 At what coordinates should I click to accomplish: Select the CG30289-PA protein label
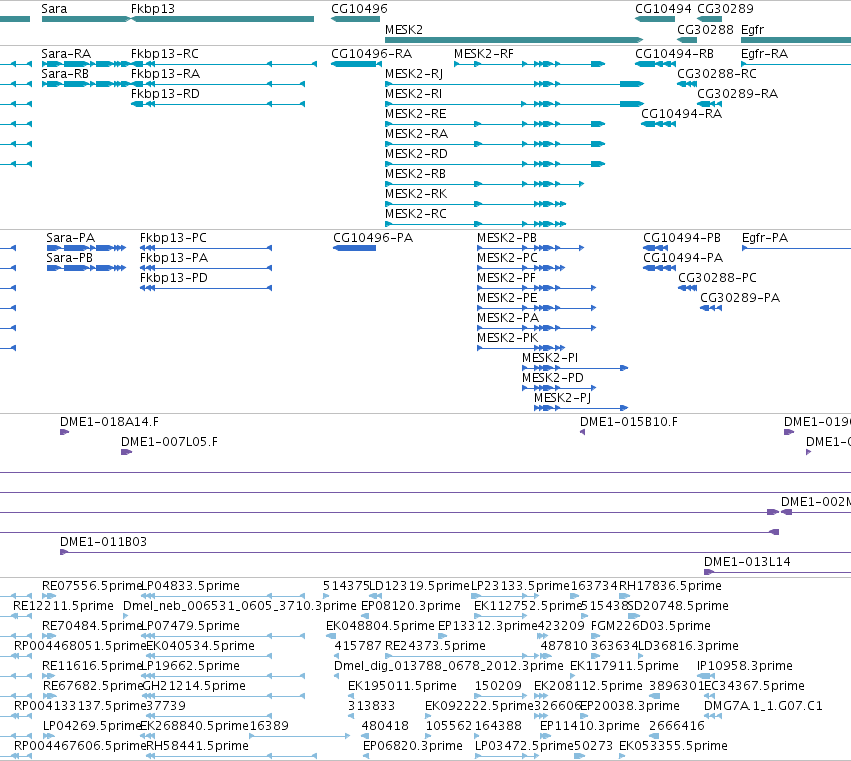coord(740,298)
